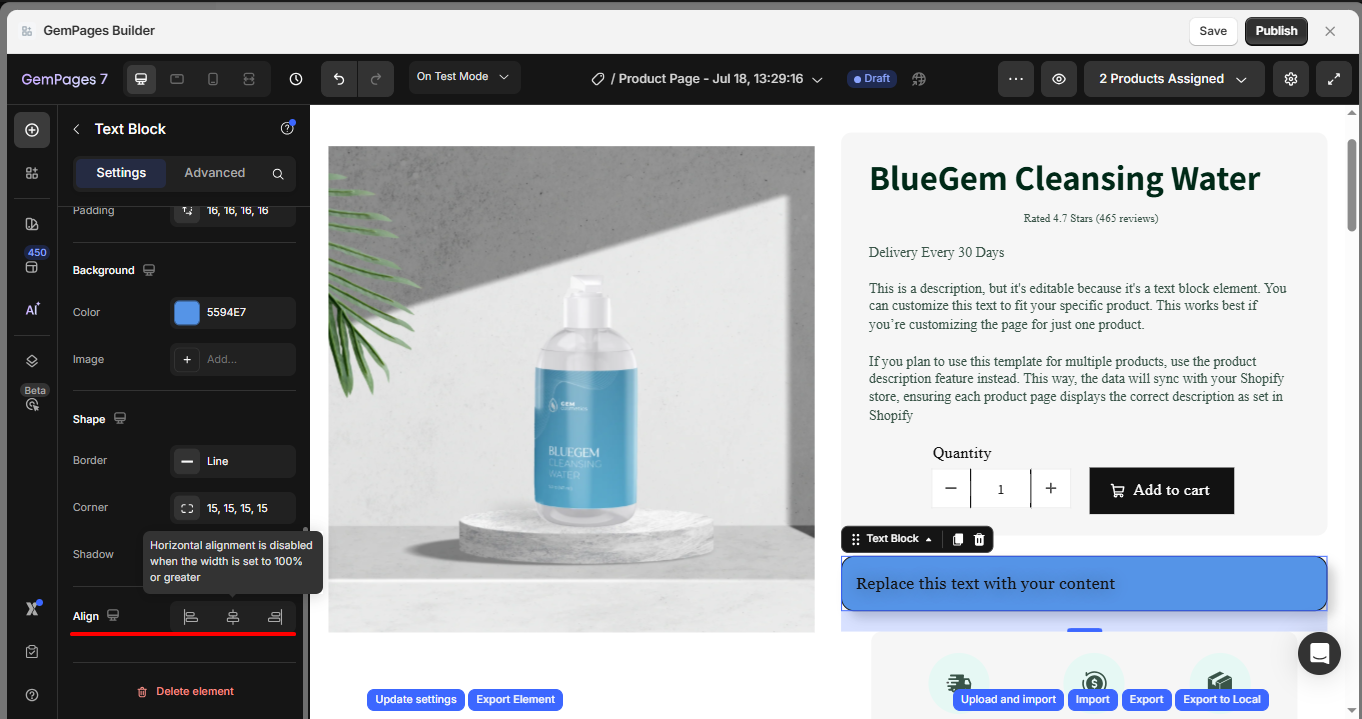This screenshot has height=719, width=1362.
Task: Click the undo arrow in top toolbar
Action: tap(339, 78)
